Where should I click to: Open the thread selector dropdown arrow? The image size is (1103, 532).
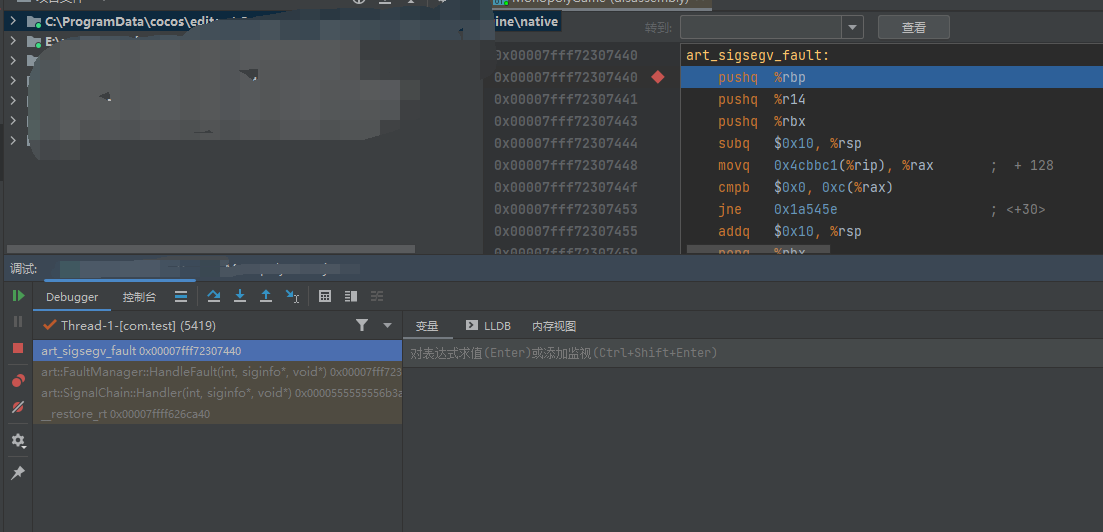(x=387, y=325)
